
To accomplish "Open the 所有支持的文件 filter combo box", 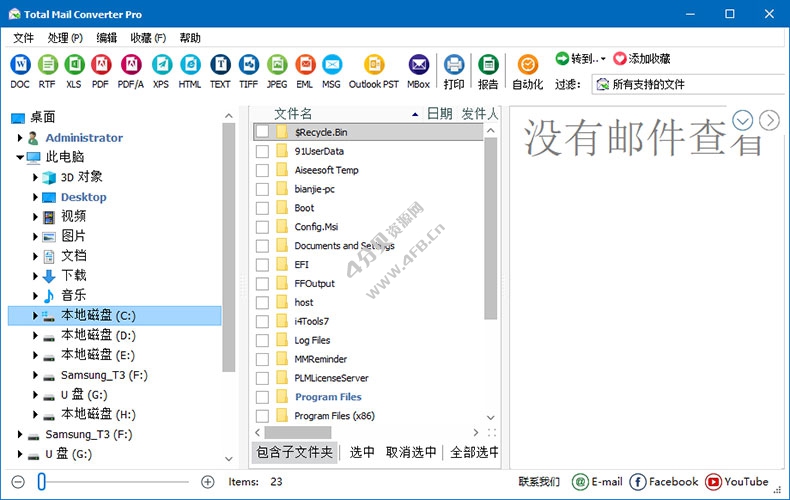I will 689,84.
